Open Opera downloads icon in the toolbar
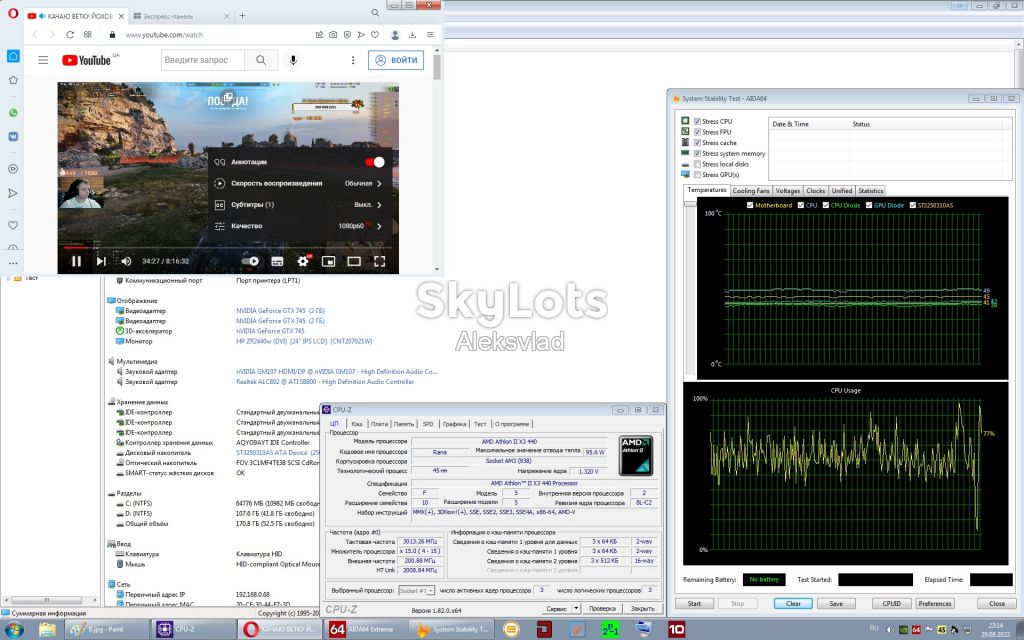The image size is (1024, 640). click(413, 35)
